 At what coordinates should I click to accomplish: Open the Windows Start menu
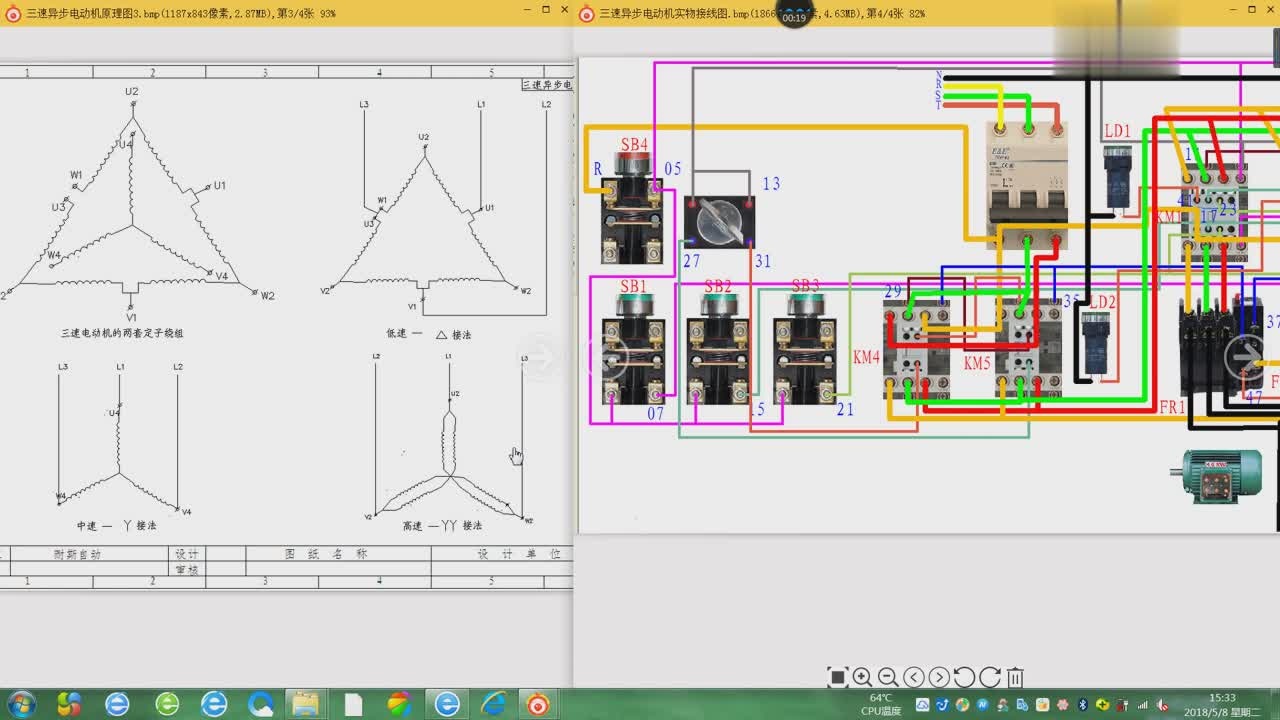click(20, 704)
